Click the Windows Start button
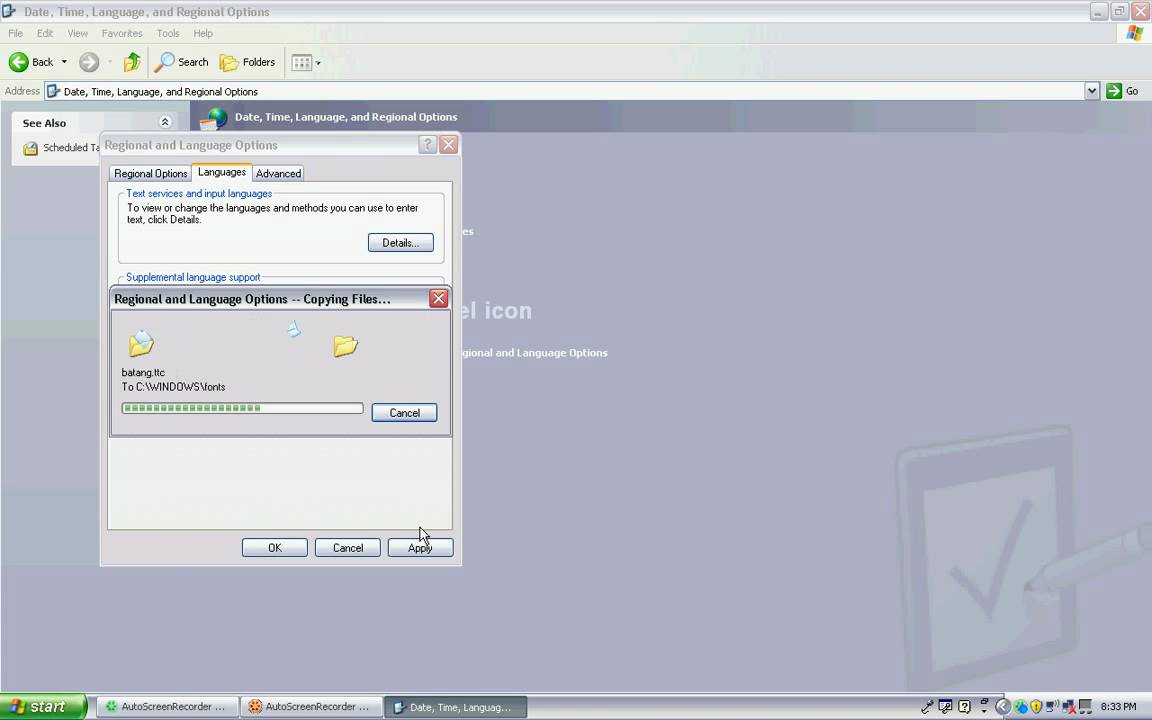Viewport: 1152px width, 720px height. tap(43, 707)
